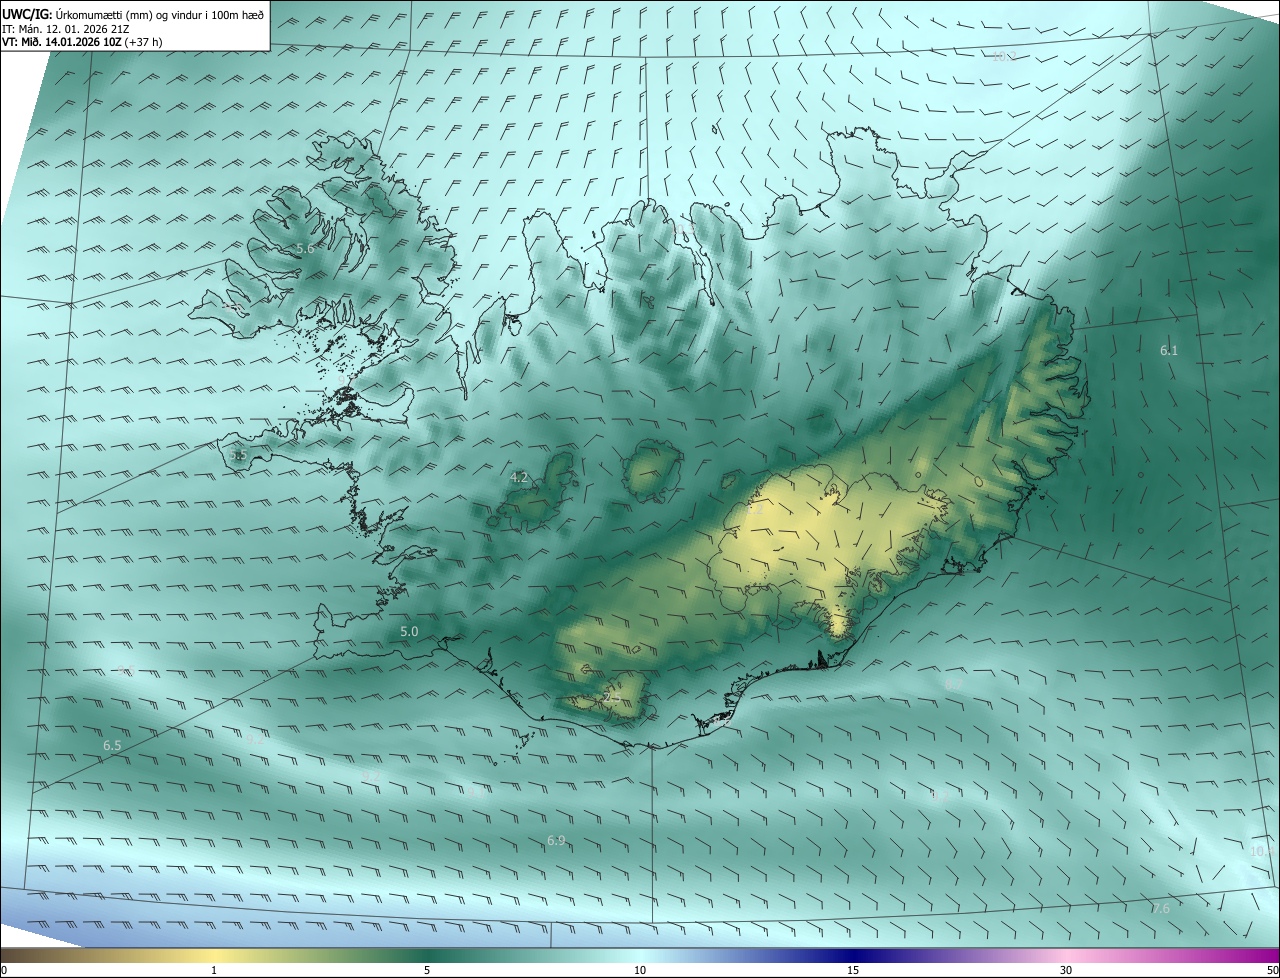The width and height of the screenshot is (1280, 978).
Task: Click the 6.1 value off the east coast
Action: (x=1169, y=350)
